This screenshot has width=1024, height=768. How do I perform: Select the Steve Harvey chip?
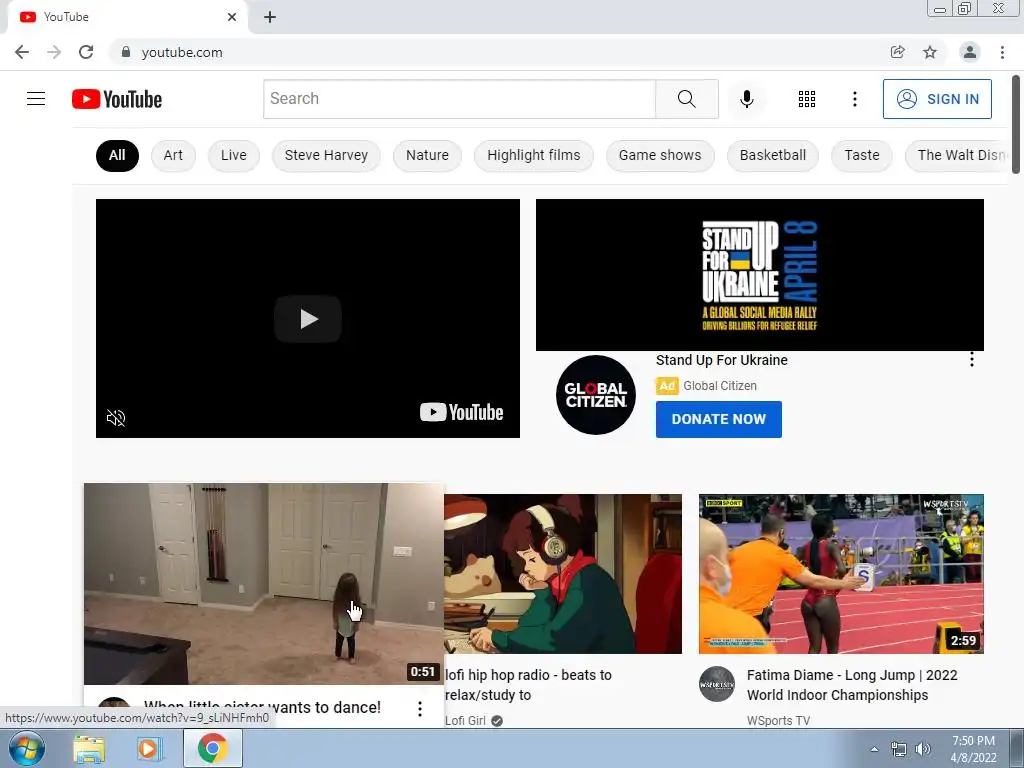[x=326, y=155]
